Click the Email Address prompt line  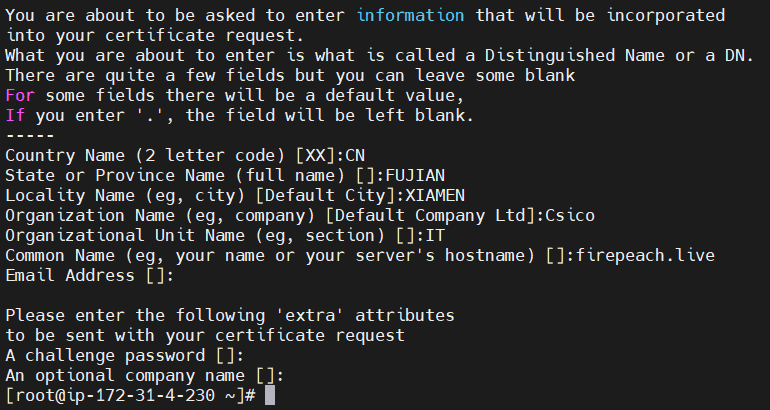click(89, 275)
